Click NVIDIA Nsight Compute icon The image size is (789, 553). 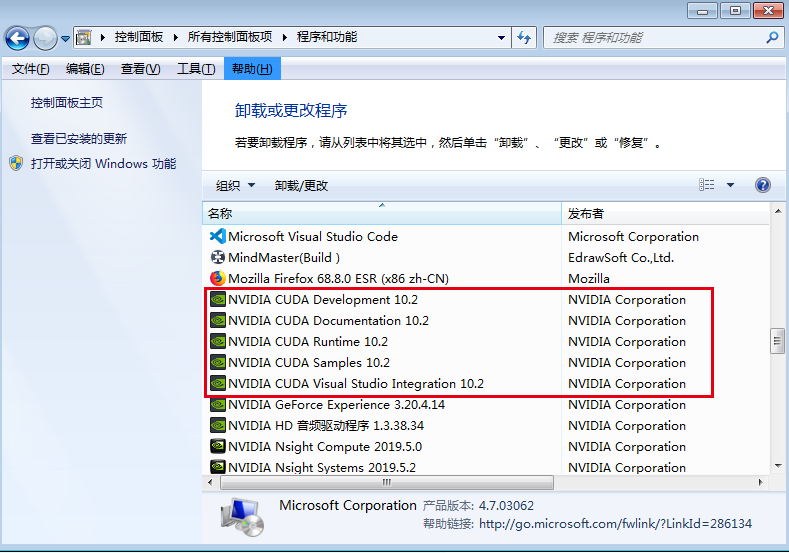(x=217, y=446)
